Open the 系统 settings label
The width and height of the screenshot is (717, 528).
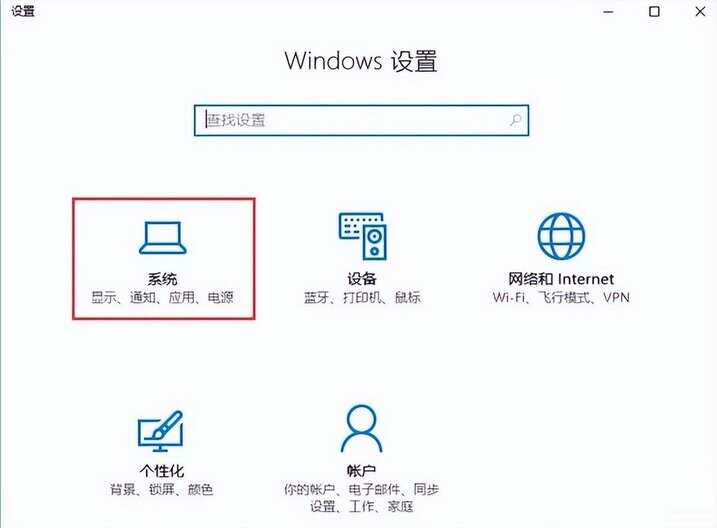click(x=162, y=278)
